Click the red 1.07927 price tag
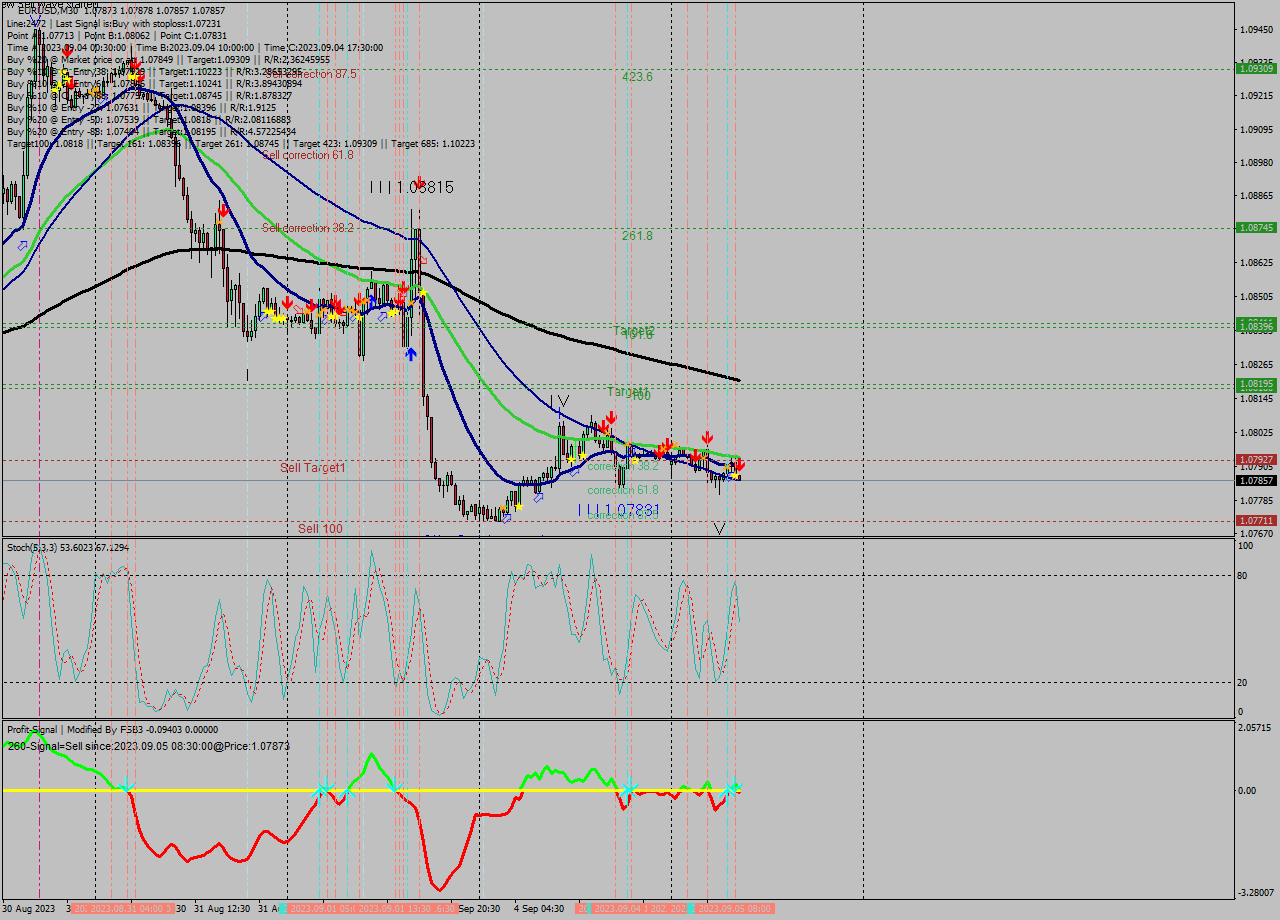The width and height of the screenshot is (1280, 920). click(1256, 460)
